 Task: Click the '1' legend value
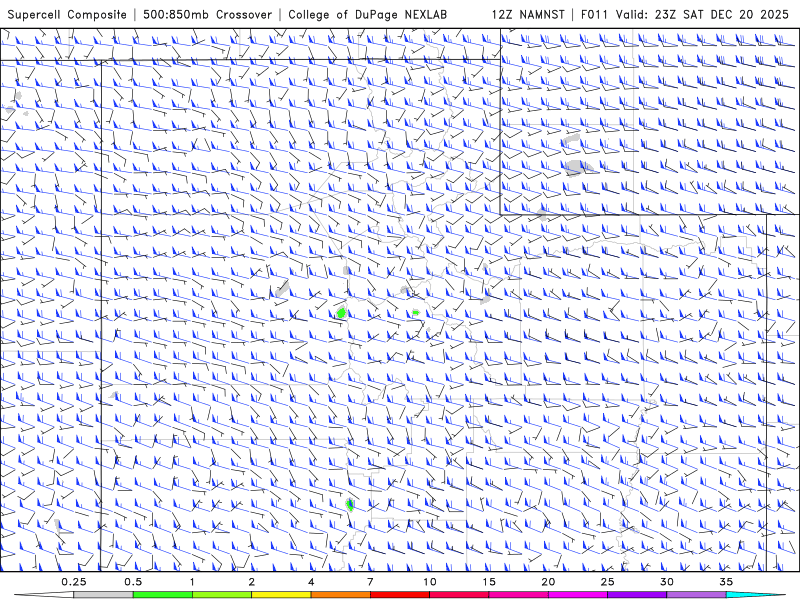point(192,582)
